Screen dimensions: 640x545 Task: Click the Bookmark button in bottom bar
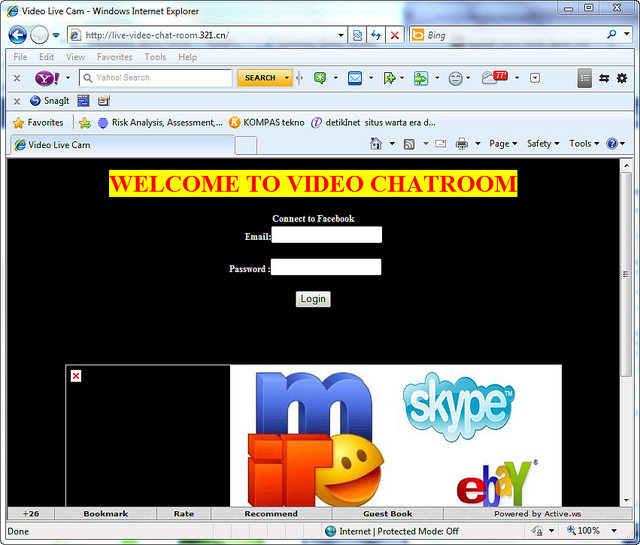[x=106, y=514]
